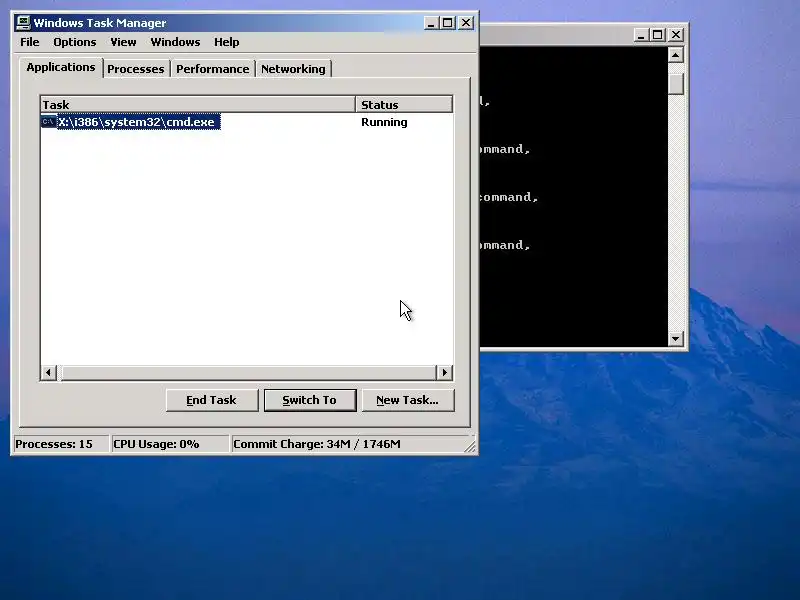Viewport: 800px width, 600px height.
Task: Close the Windows Task Manager window
Action: click(x=466, y=22)
